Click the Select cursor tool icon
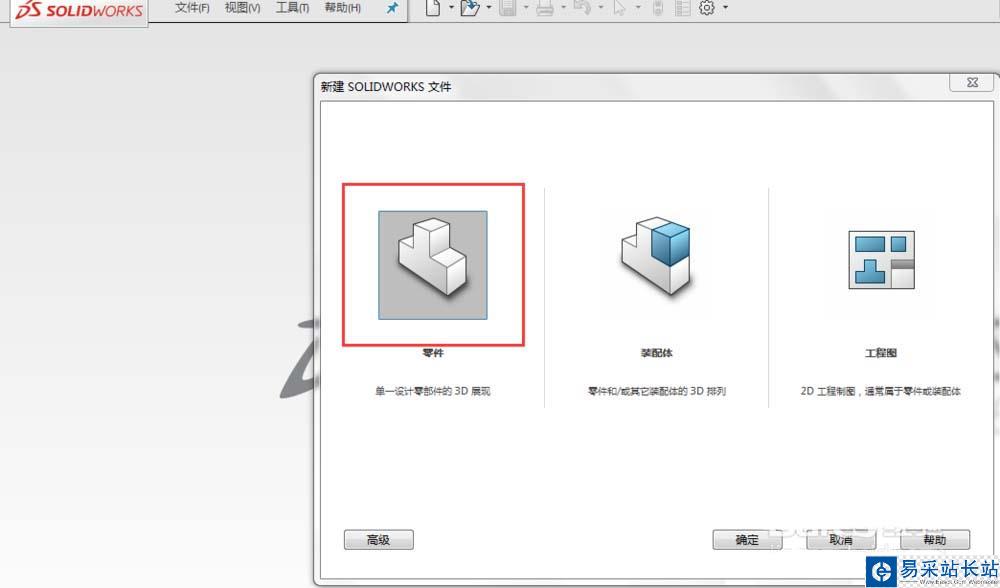Viewport: 1000px width, 588px height. (x=619, y=8)
